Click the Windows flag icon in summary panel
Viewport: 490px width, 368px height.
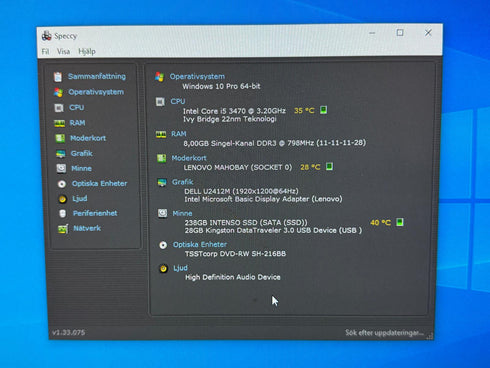tap(160, 77)
